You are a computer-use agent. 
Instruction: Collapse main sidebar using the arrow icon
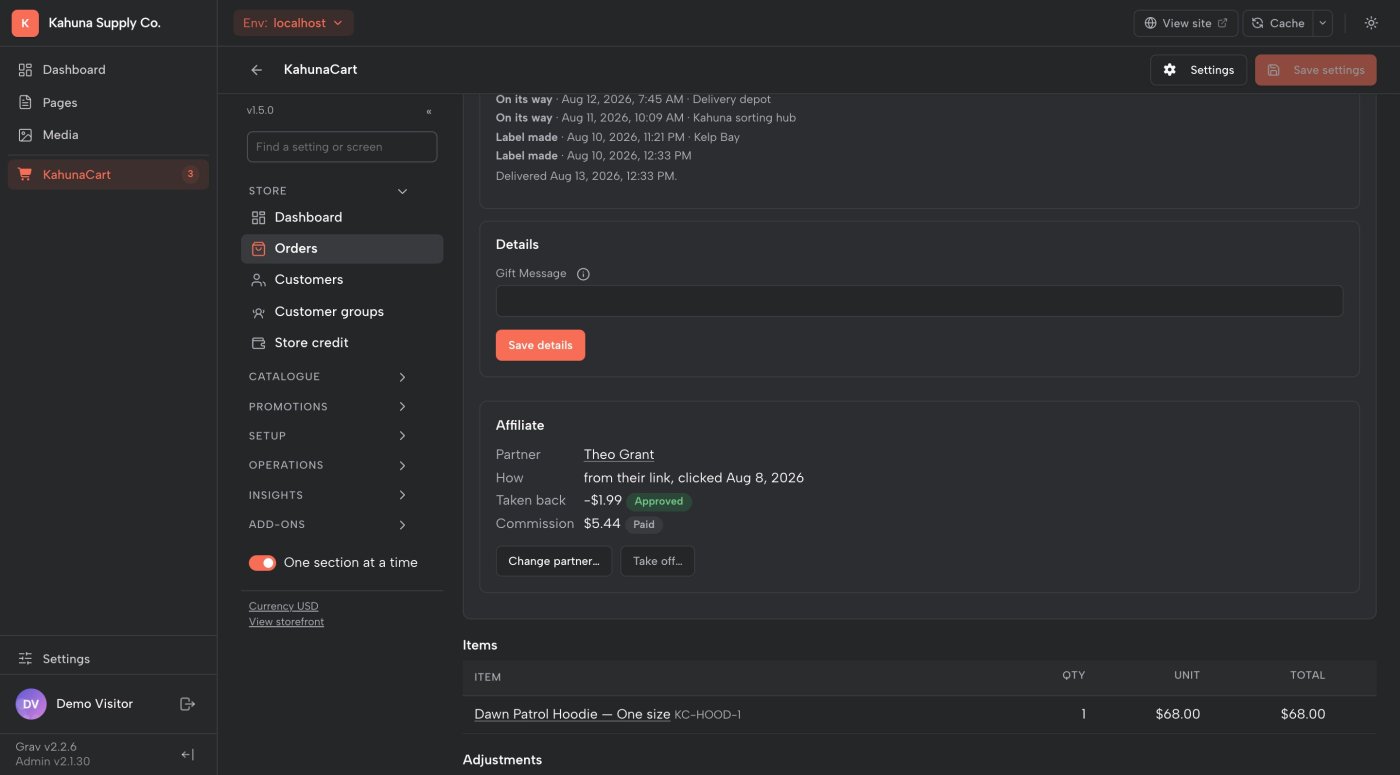187,755
